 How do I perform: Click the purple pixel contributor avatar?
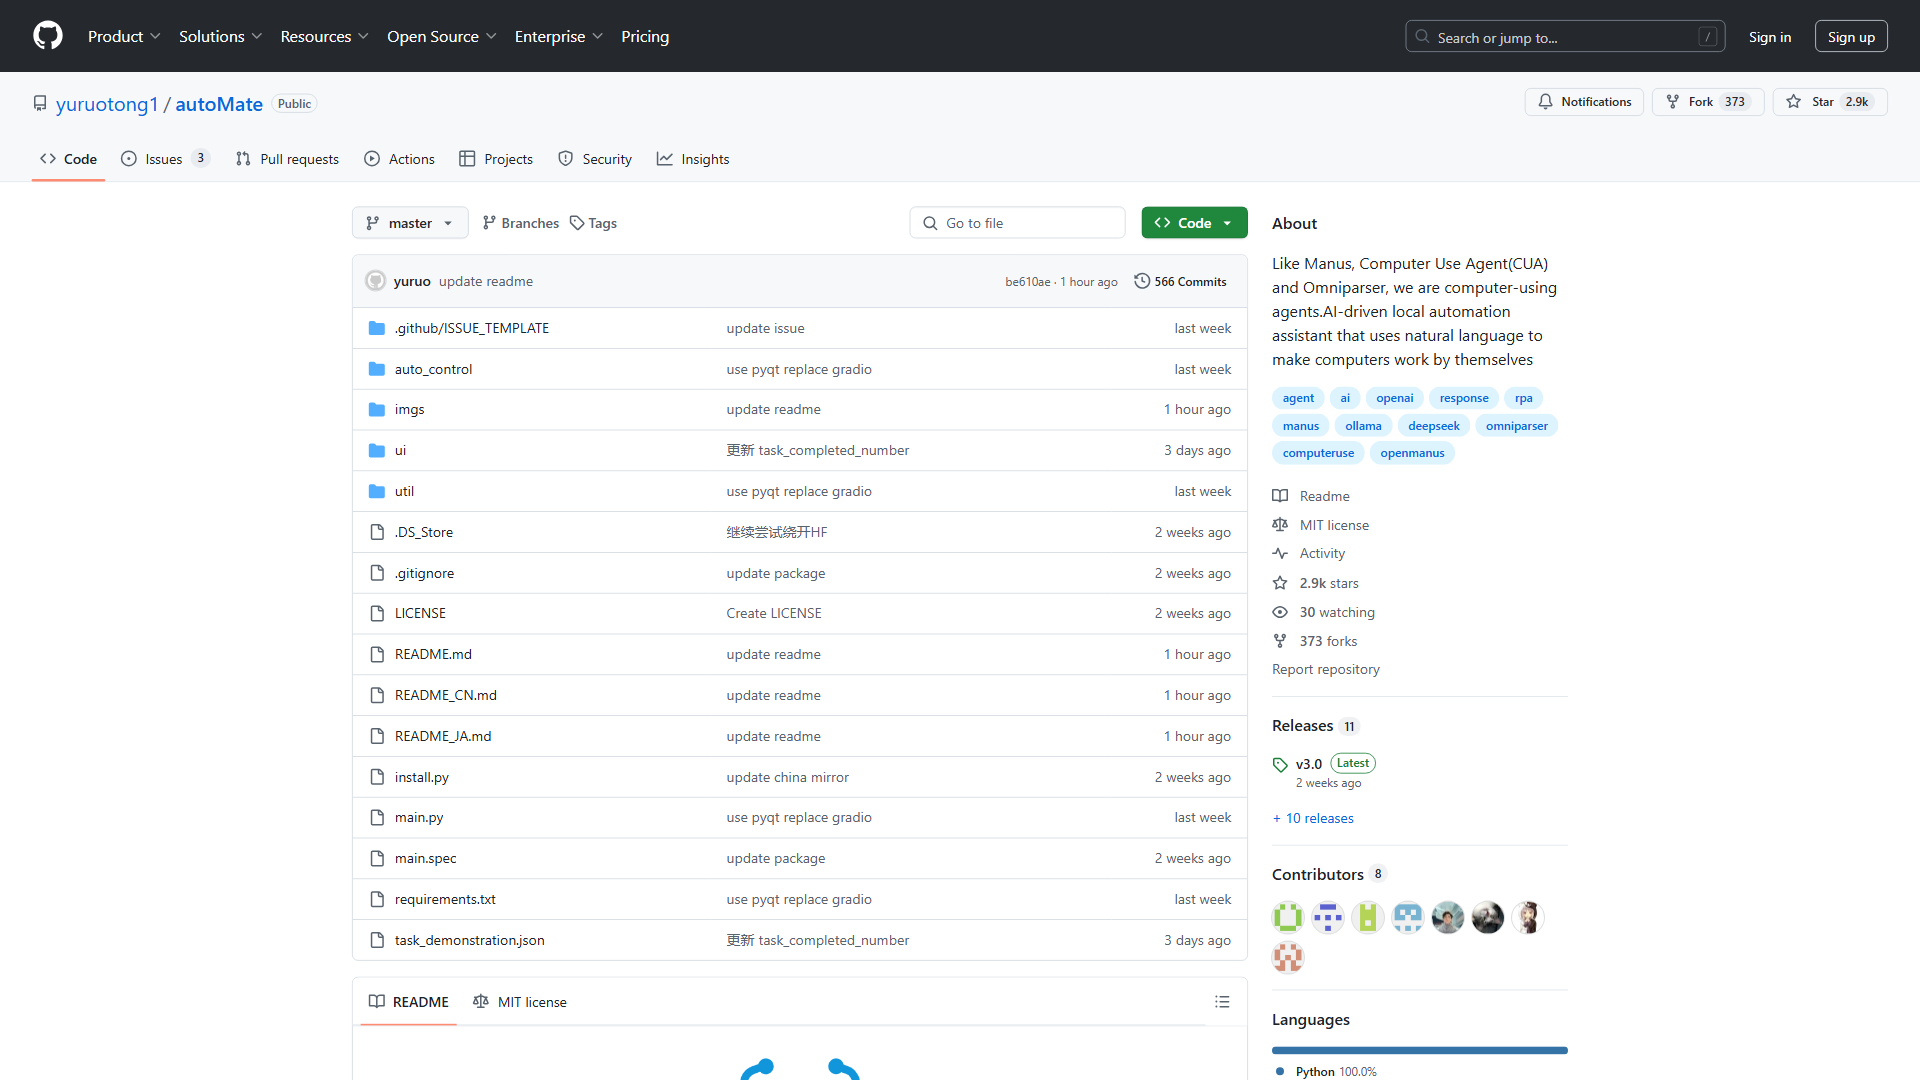(x=1328, y=917)
